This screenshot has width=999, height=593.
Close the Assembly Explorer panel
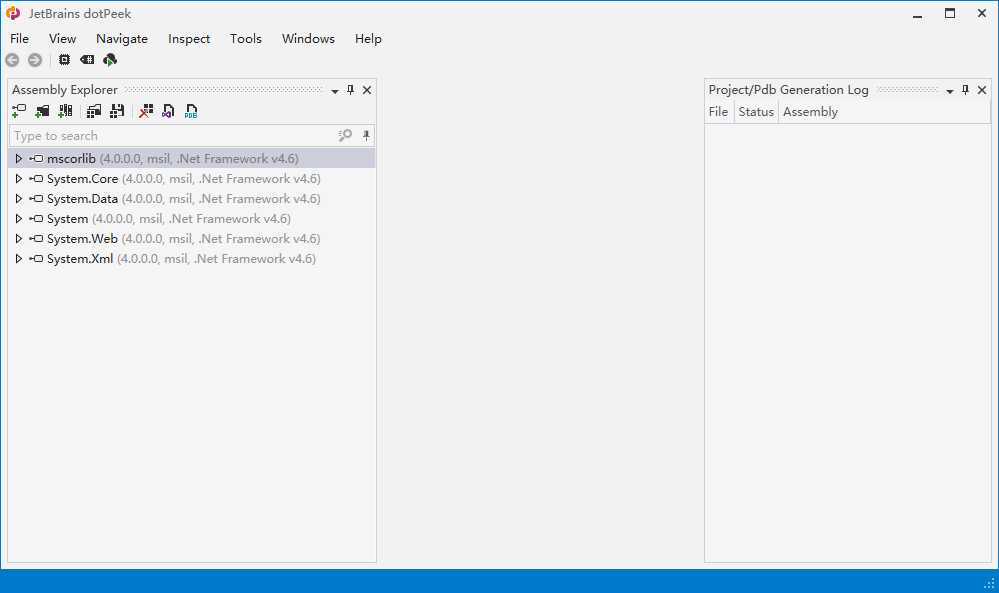pyautogui.click(x=367, y=90)
